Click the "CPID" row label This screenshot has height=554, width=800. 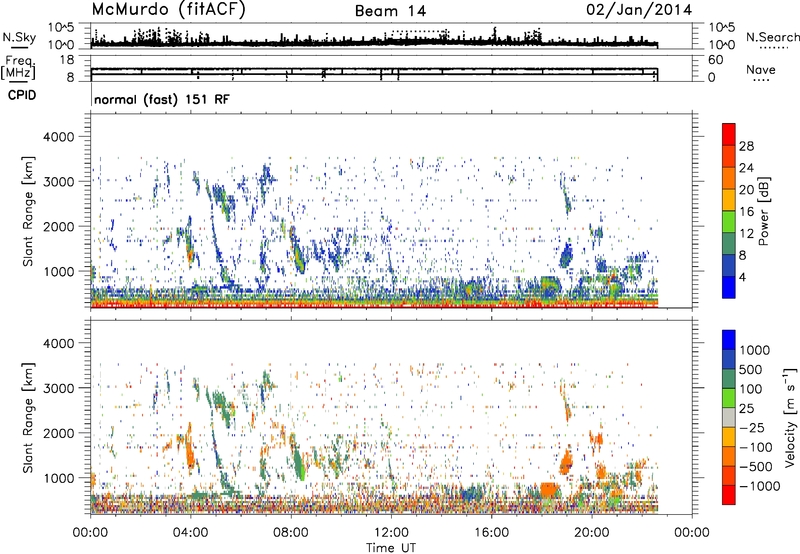[x=22, y=95]
